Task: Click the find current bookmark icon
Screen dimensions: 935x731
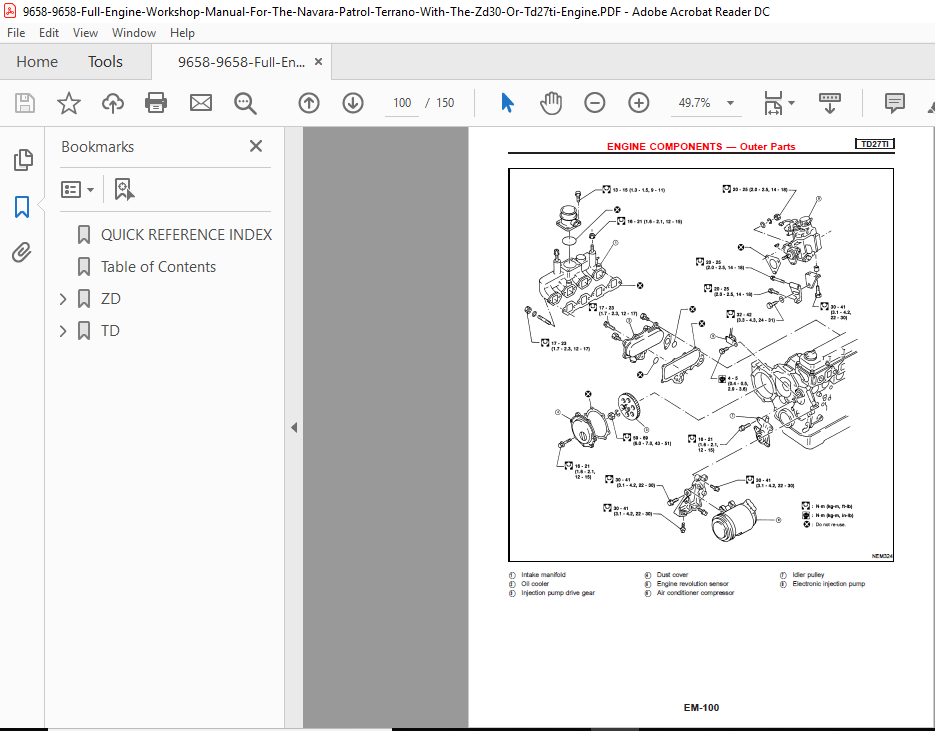Action: click(x=124, y=190)
